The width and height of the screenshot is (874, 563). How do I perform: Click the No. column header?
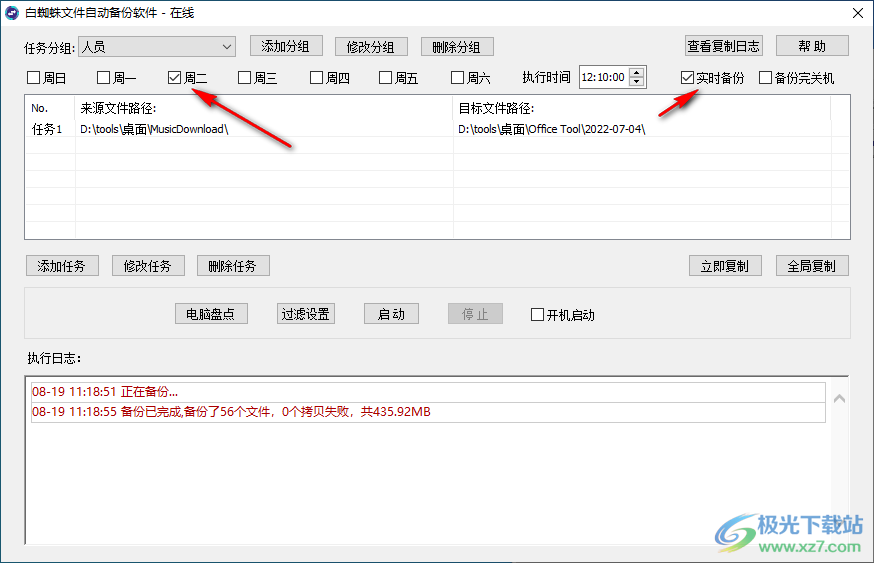50,108
